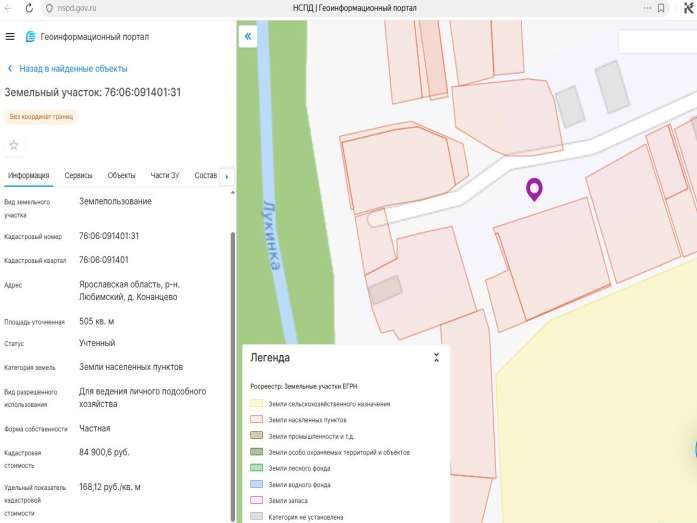
Task: Click the address Ярославская область value
Action: [x=129, y=290]
